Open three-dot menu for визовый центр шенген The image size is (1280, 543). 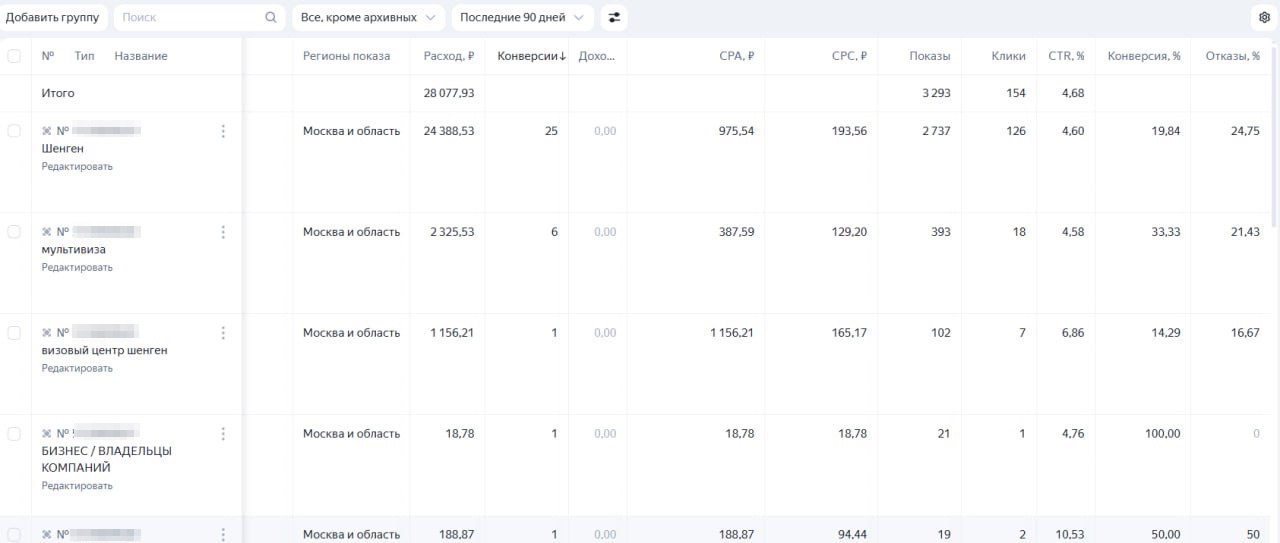(223, 333)
